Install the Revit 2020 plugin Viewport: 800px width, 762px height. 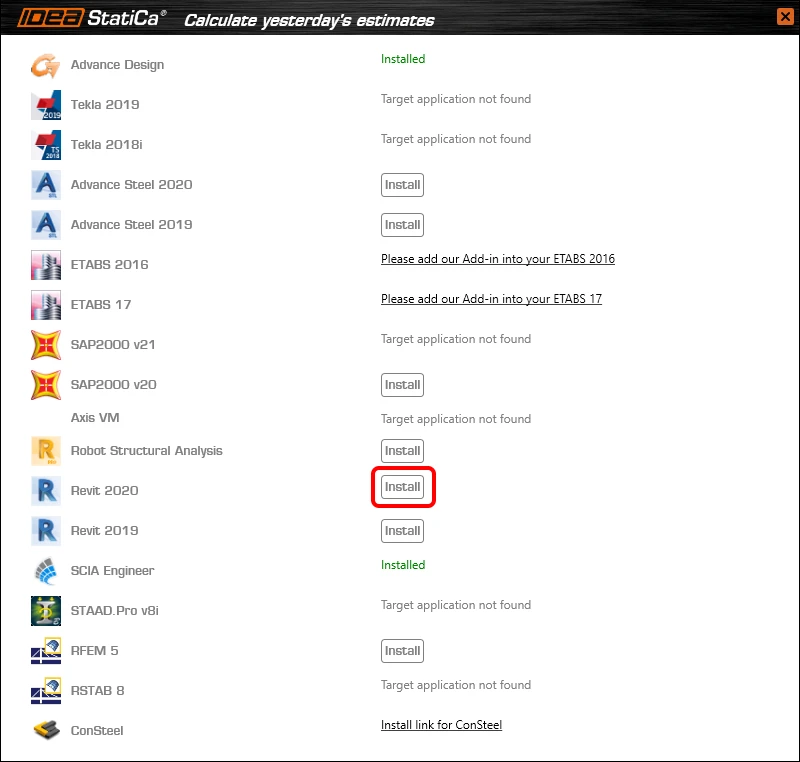[x=402, y=487]
